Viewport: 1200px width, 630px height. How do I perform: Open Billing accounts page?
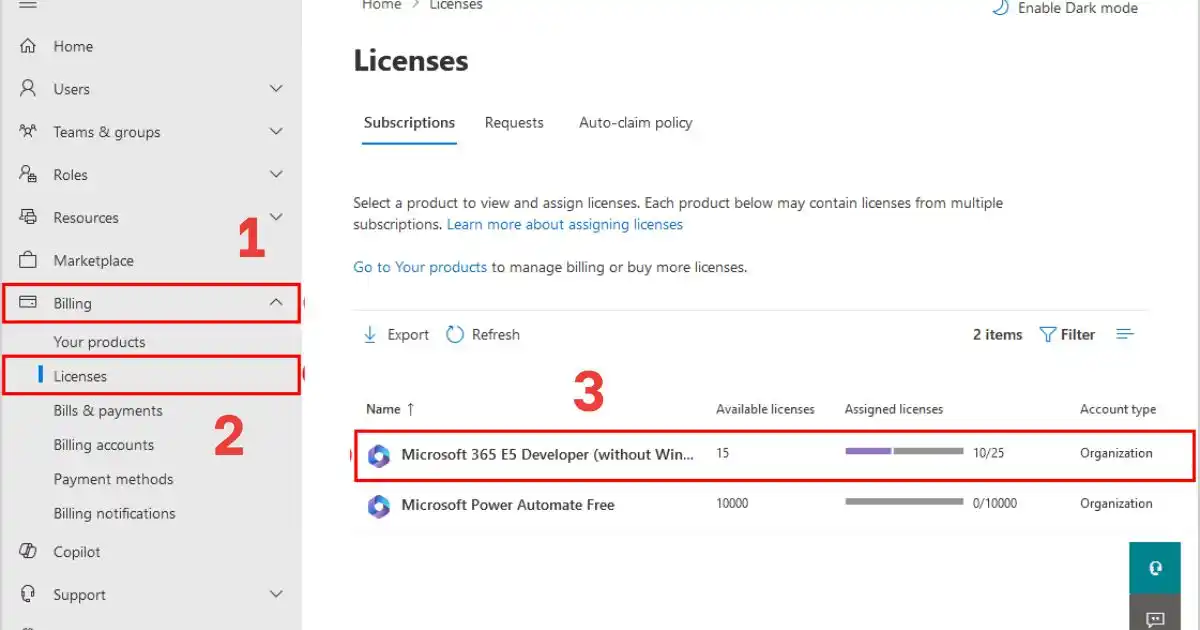(x=104, y=445)
